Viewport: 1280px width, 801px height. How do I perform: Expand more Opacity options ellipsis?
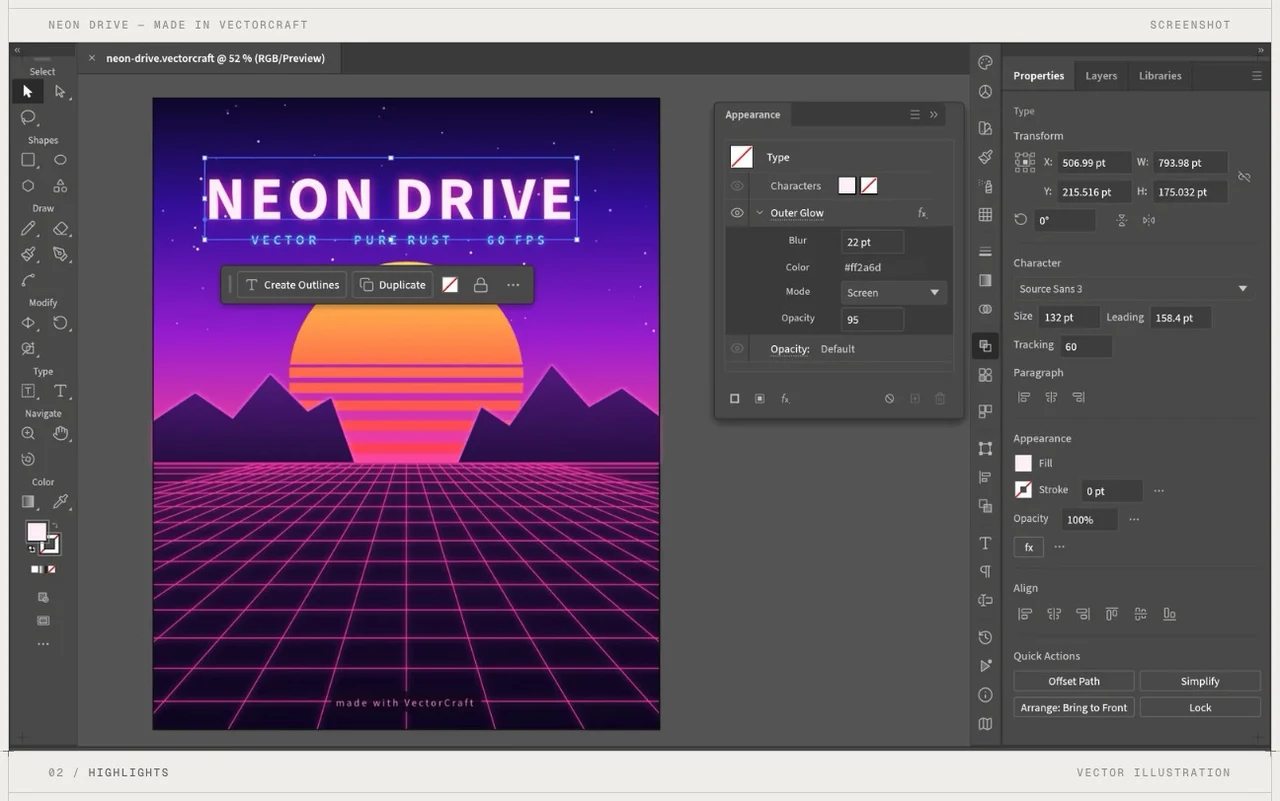coord(1134,520)
